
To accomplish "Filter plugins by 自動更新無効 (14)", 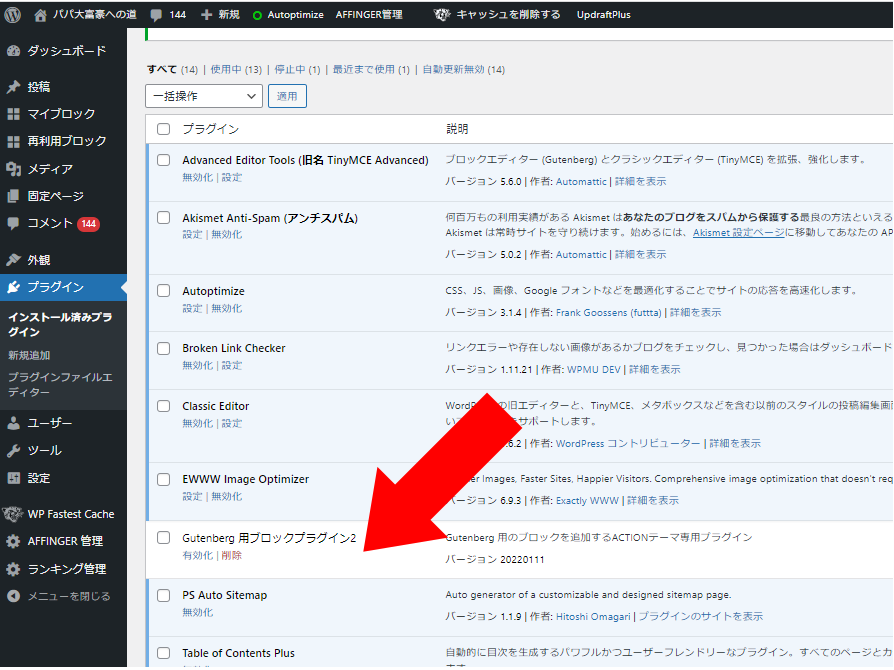I will coord(463,70).
